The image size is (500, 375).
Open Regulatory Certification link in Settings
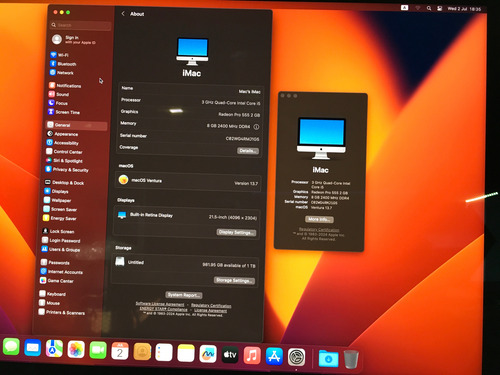pos(211,306)
